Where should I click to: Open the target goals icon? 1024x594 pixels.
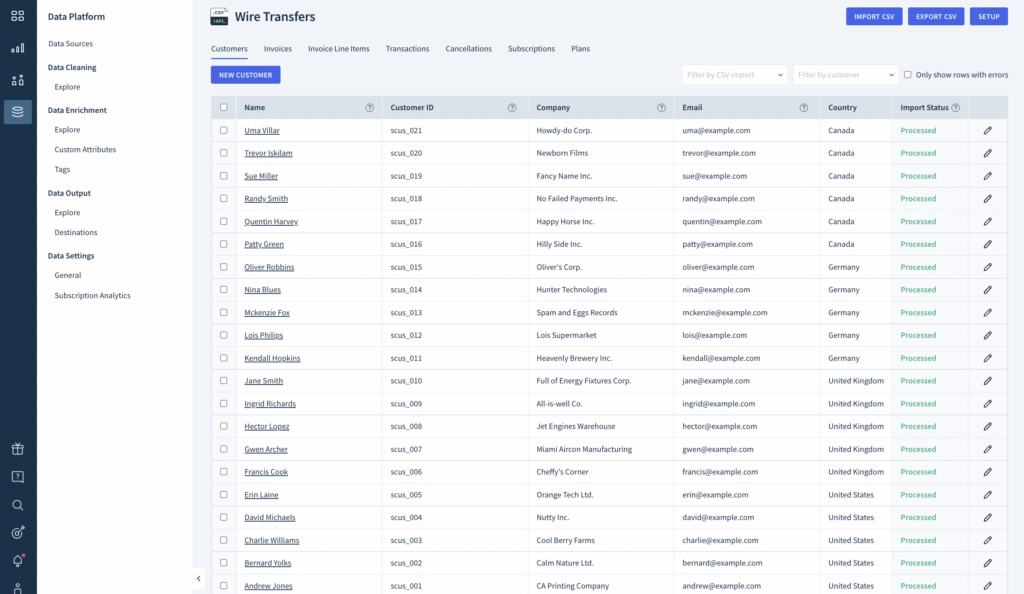[x=18, y=533]
